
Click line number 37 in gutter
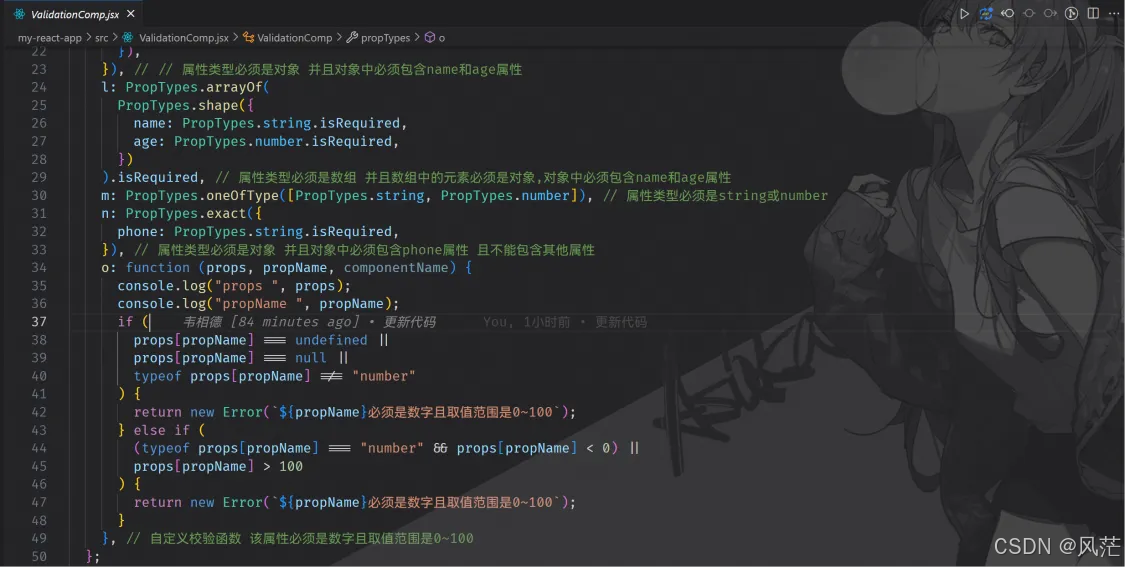pyautogui.click(x=39, y=322)
